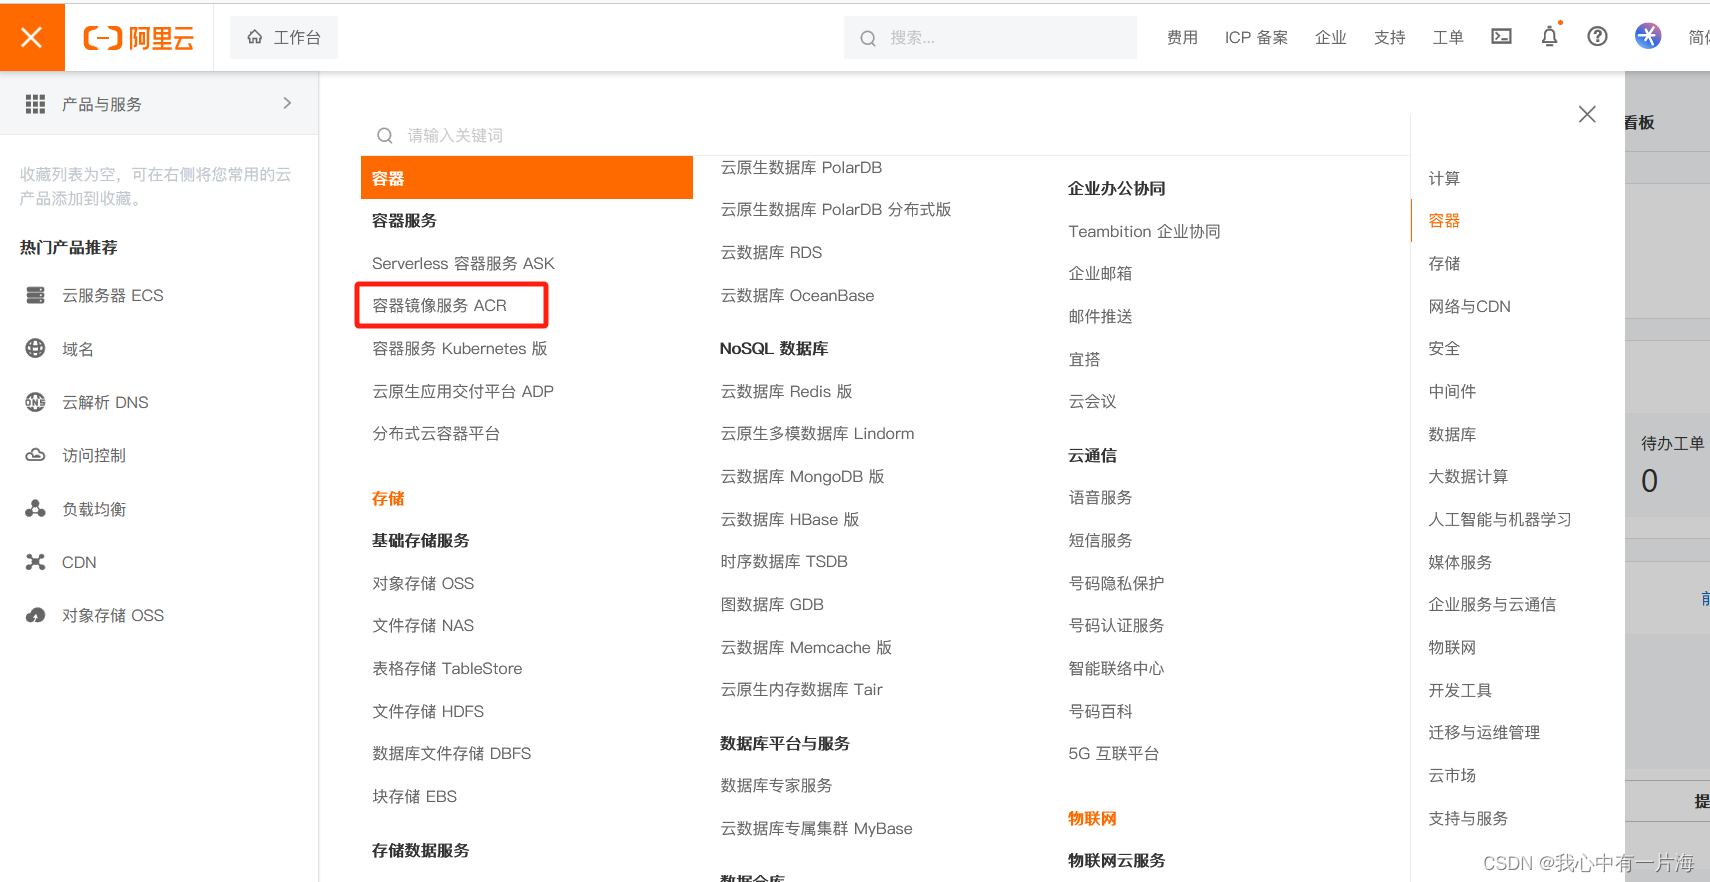Open 5G 互联平台

pos(1113,753)
